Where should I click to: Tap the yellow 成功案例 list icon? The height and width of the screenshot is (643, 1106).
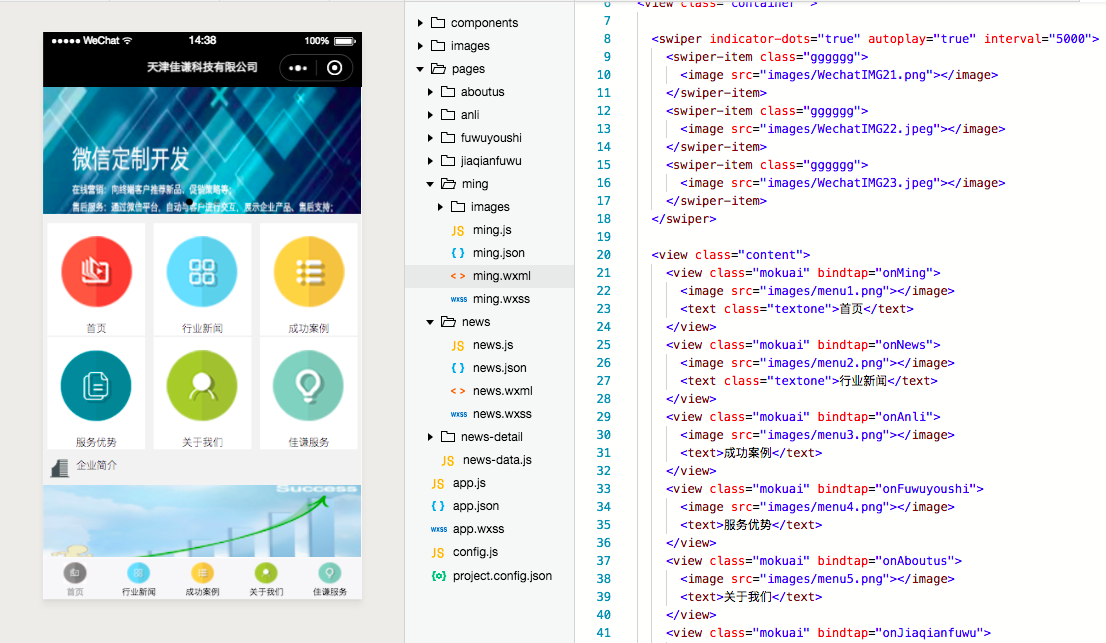coord(308,271)
